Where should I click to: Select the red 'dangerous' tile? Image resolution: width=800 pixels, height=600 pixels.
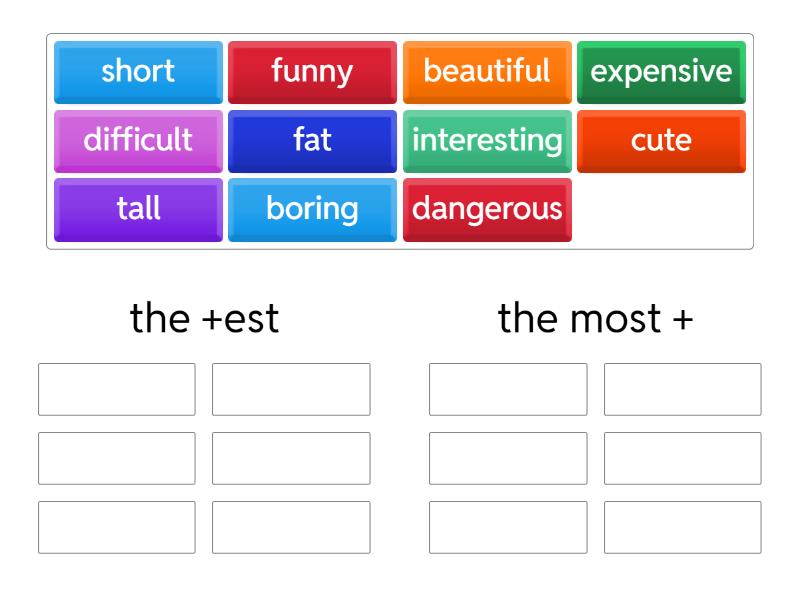click(x=487, y=209)
